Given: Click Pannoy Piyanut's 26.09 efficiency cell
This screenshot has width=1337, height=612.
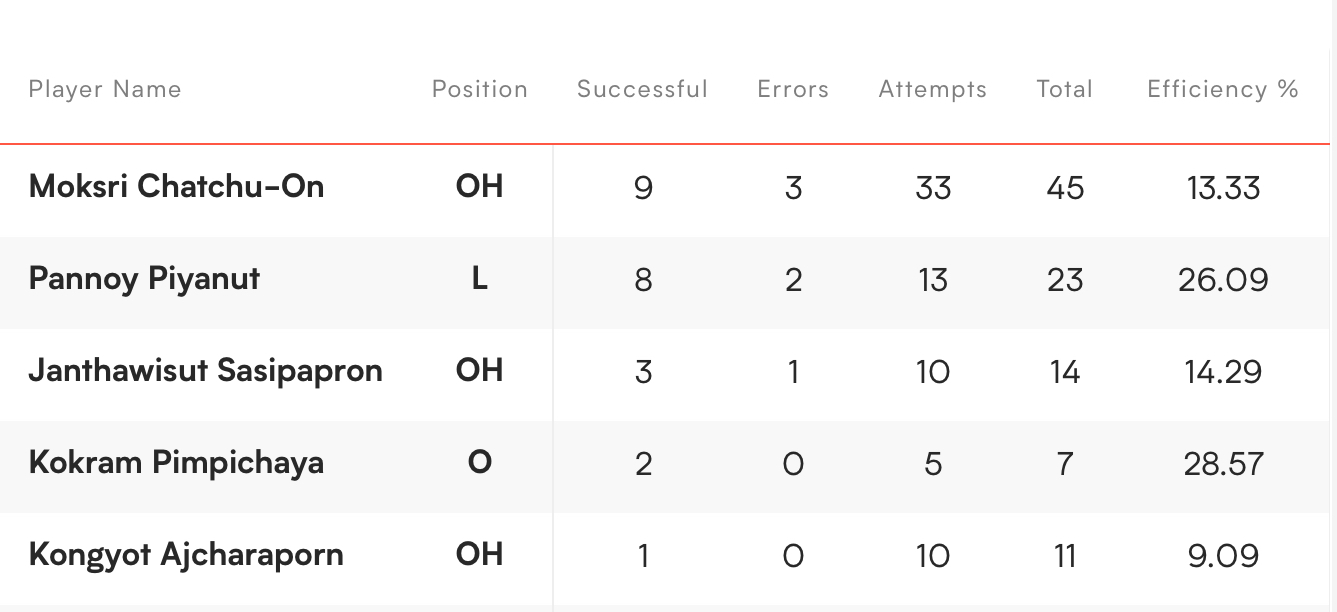Looking at the screenshot, I should [x=1224, y=279].
